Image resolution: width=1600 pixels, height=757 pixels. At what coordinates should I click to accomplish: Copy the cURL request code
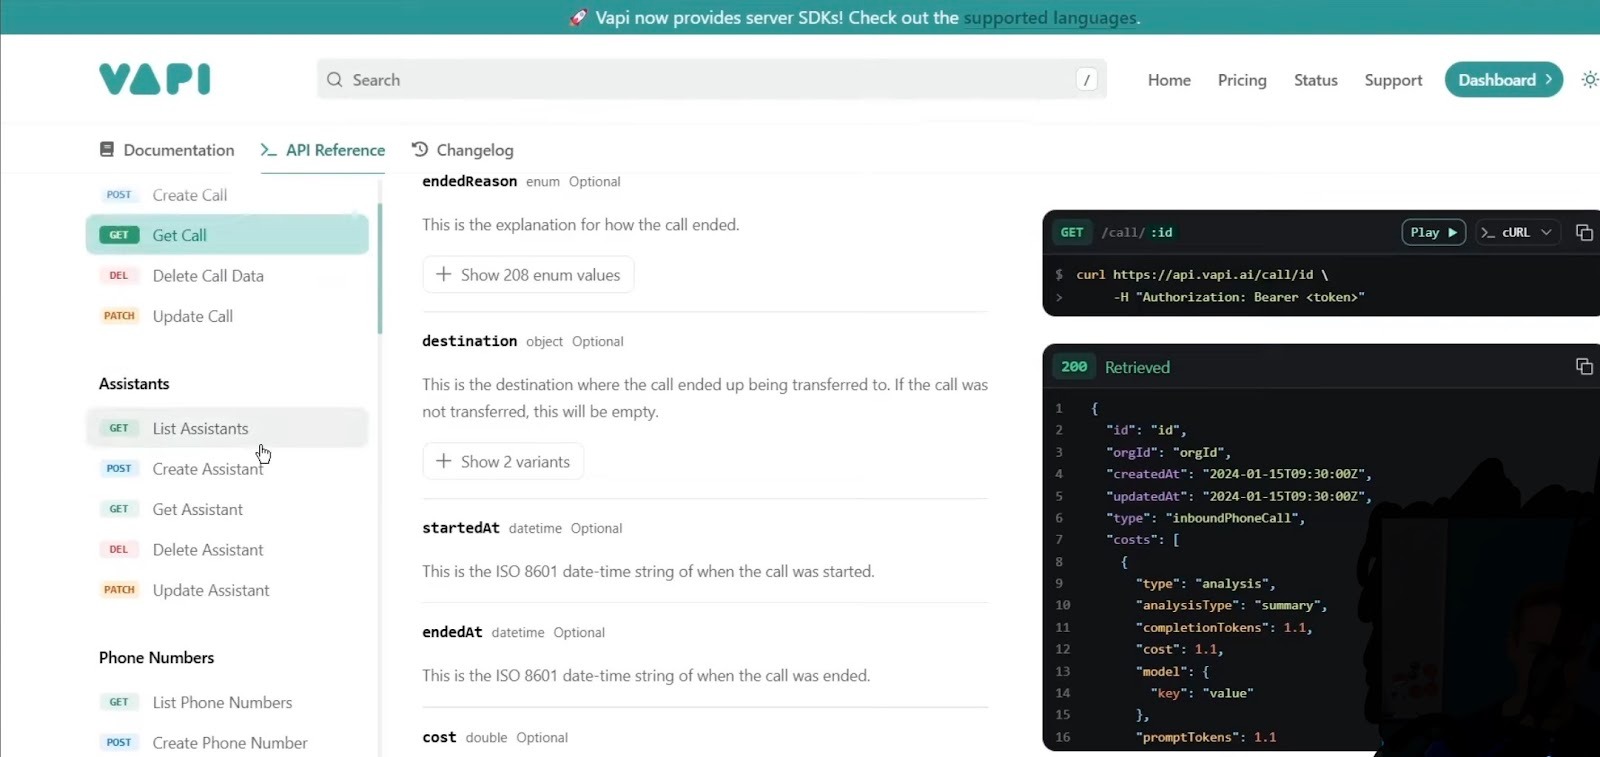[x=1584, y=232]
